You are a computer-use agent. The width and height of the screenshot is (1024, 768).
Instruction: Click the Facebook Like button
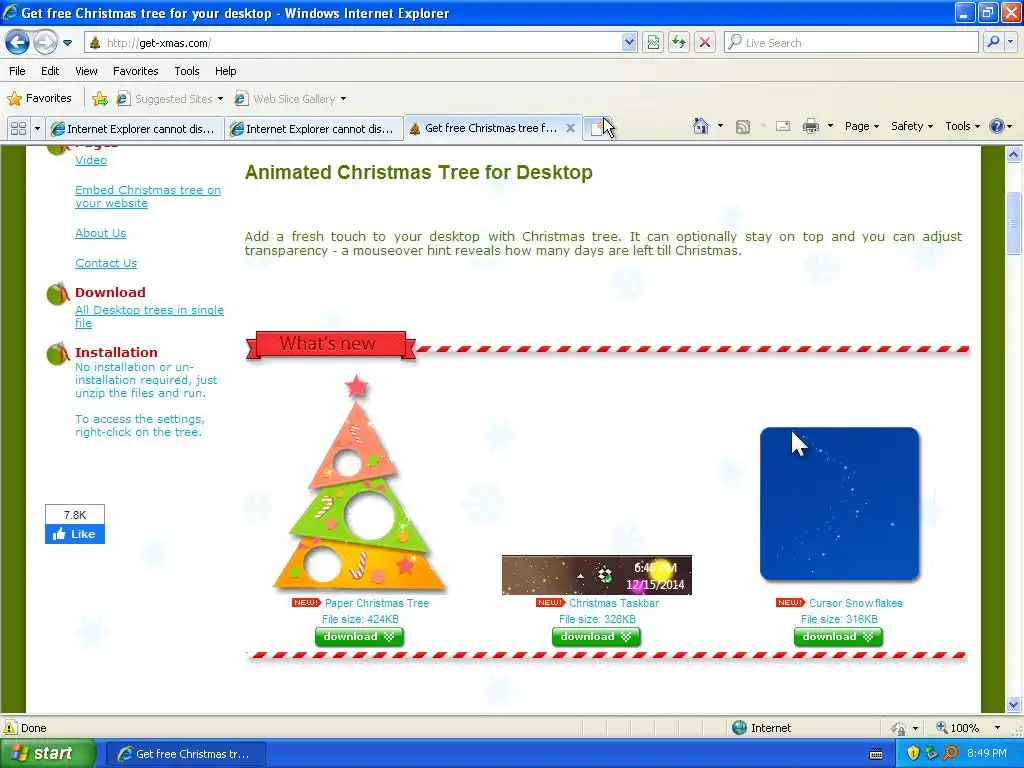pos(75,534)
